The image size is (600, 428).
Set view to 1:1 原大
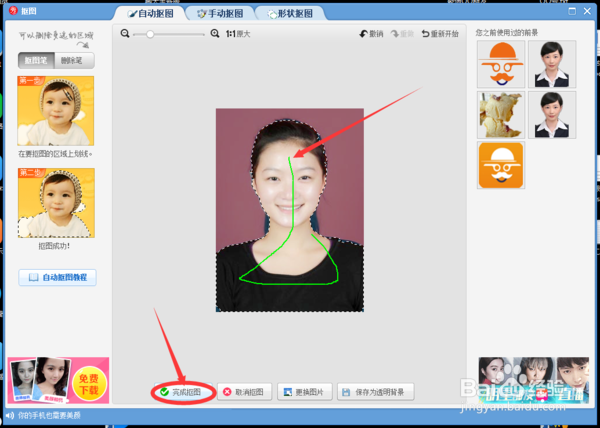[238, 34]
